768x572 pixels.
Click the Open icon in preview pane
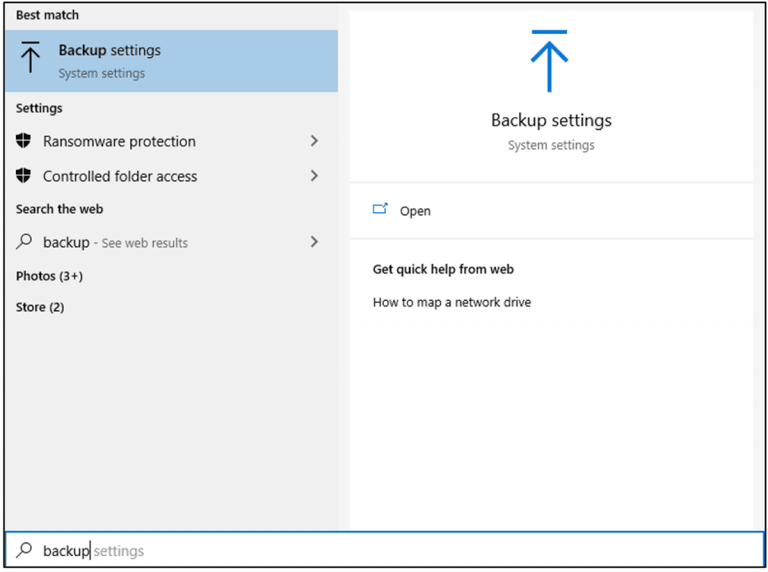(380, 210)
